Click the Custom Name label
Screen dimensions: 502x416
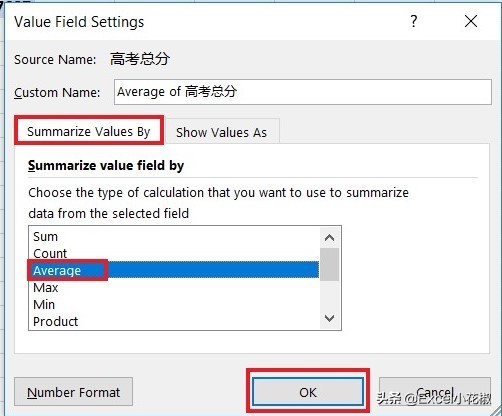pyautogui.click(x=57, y=92)
